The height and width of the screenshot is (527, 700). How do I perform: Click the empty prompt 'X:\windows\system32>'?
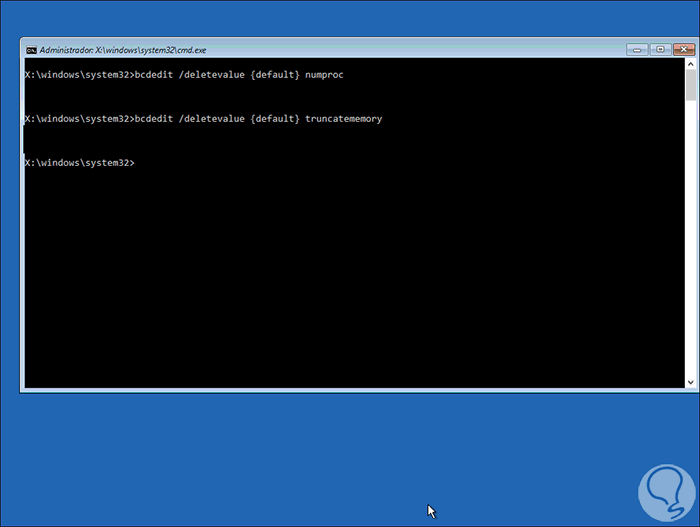79,163
